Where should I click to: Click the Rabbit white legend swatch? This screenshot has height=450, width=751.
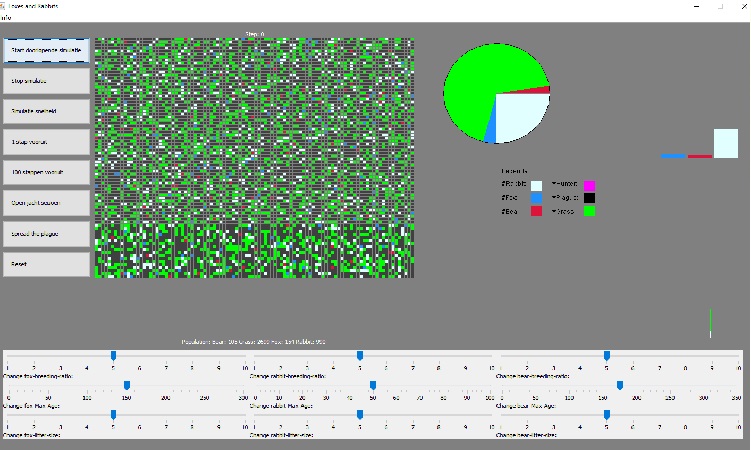(537, 185)
